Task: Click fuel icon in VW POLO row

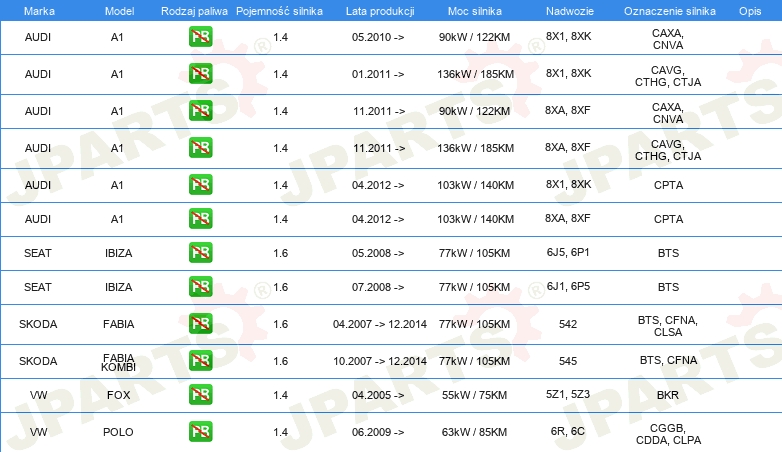Action: (x=200, y=432)
